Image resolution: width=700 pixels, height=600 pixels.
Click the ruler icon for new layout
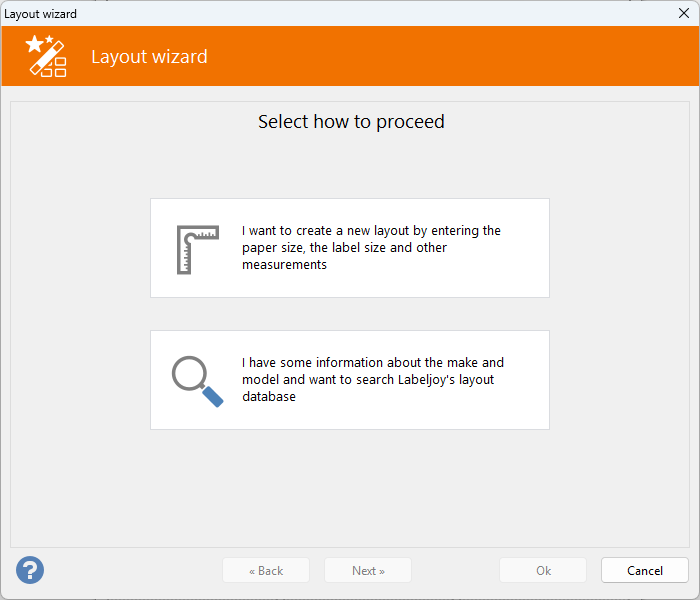click(x=198, y=250)
